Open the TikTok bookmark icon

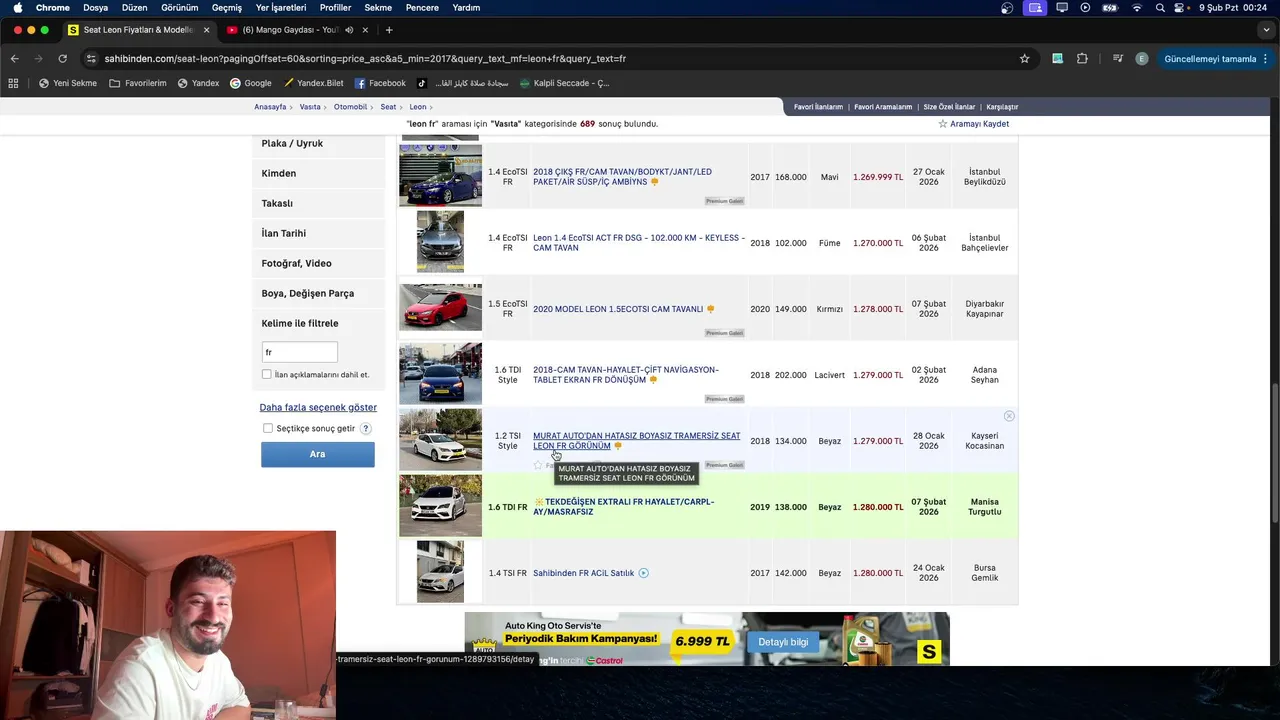[422, 83]
